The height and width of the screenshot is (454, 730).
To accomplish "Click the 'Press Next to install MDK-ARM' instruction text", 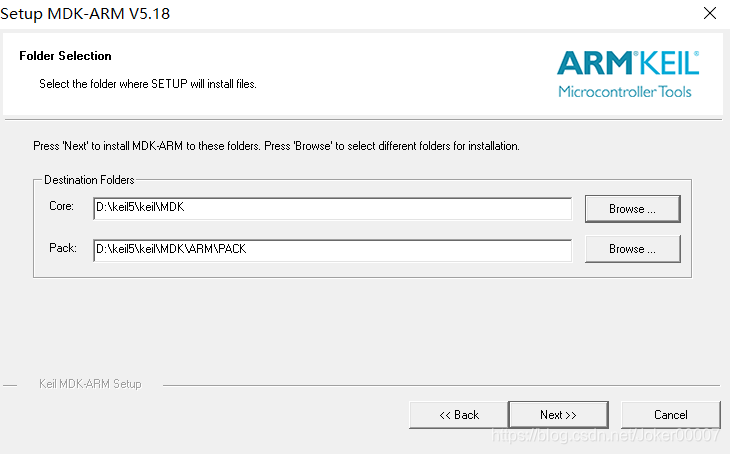I will tap(276, 146).
